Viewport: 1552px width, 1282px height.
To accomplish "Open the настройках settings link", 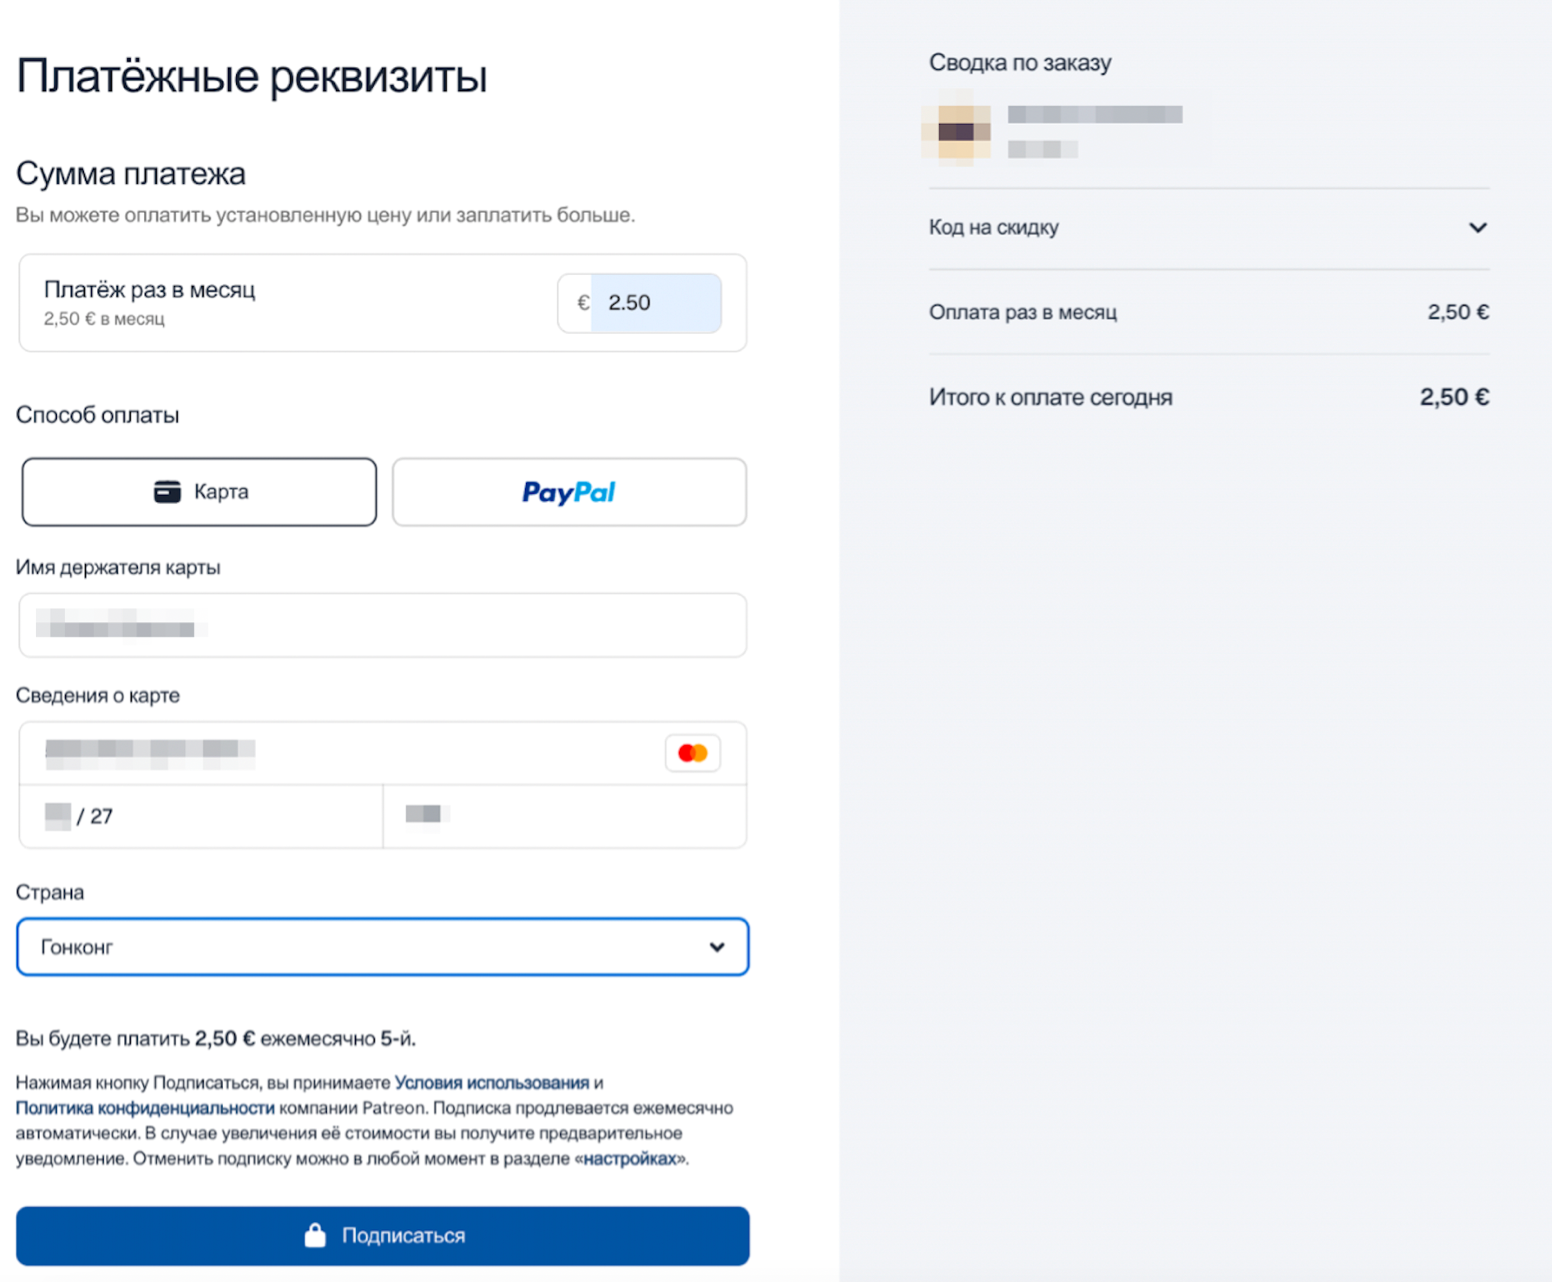I will [x=630, y=1159].
